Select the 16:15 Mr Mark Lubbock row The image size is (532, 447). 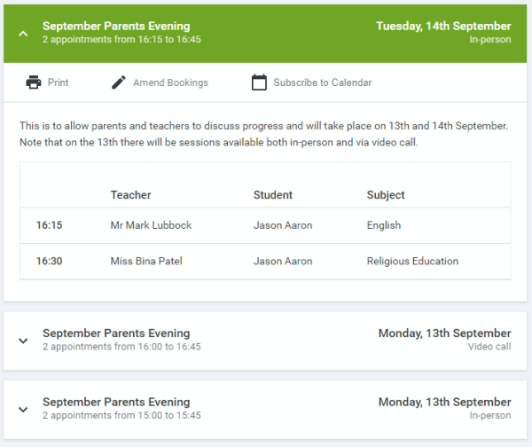(265, 225)
